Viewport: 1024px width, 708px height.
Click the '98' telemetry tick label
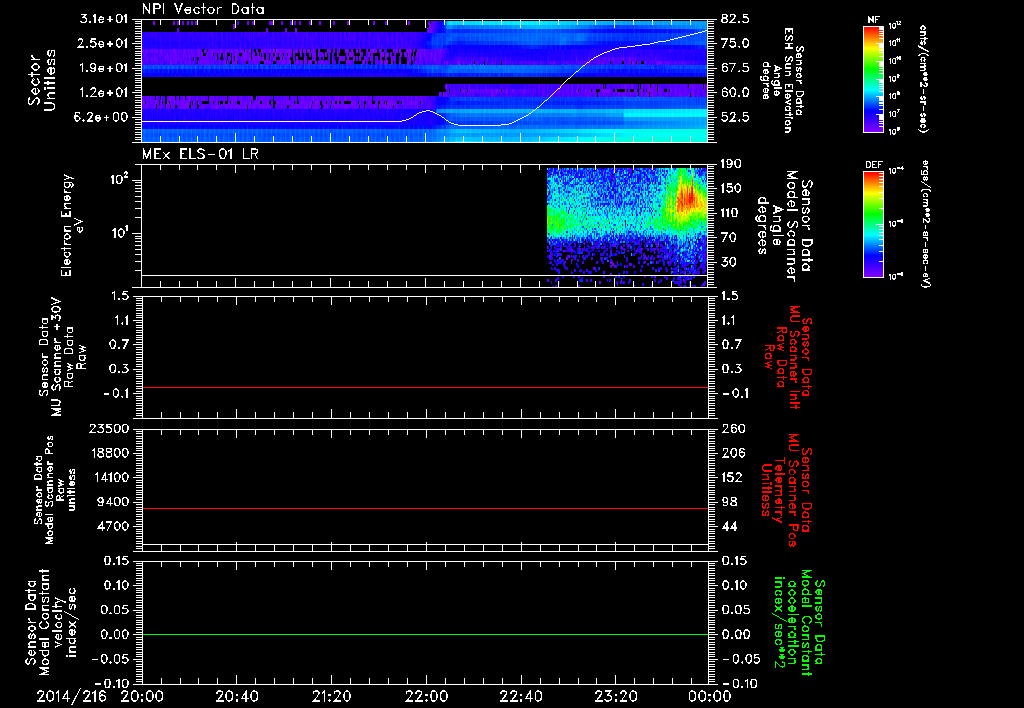point(729,502)
